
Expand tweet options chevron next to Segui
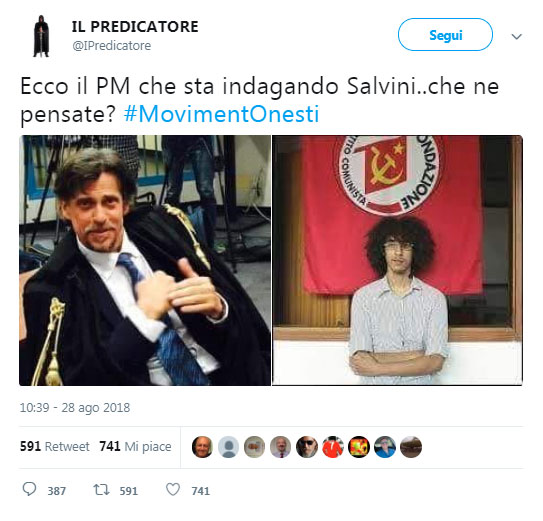click(517, 36)
